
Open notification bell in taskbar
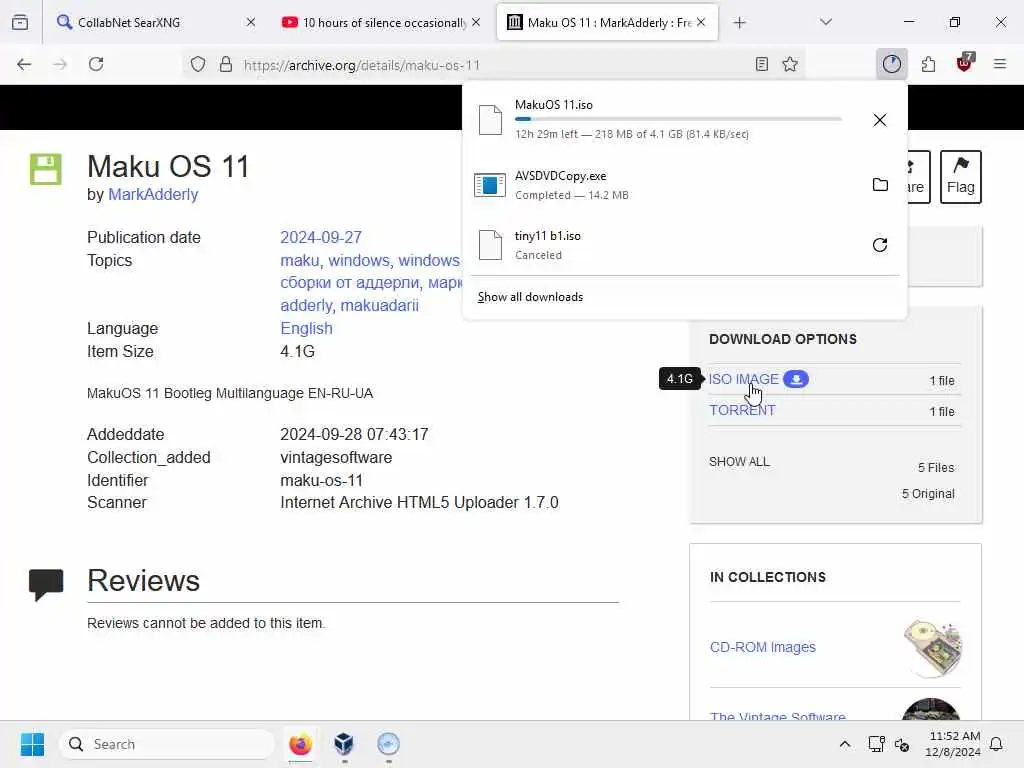(996, 744)
